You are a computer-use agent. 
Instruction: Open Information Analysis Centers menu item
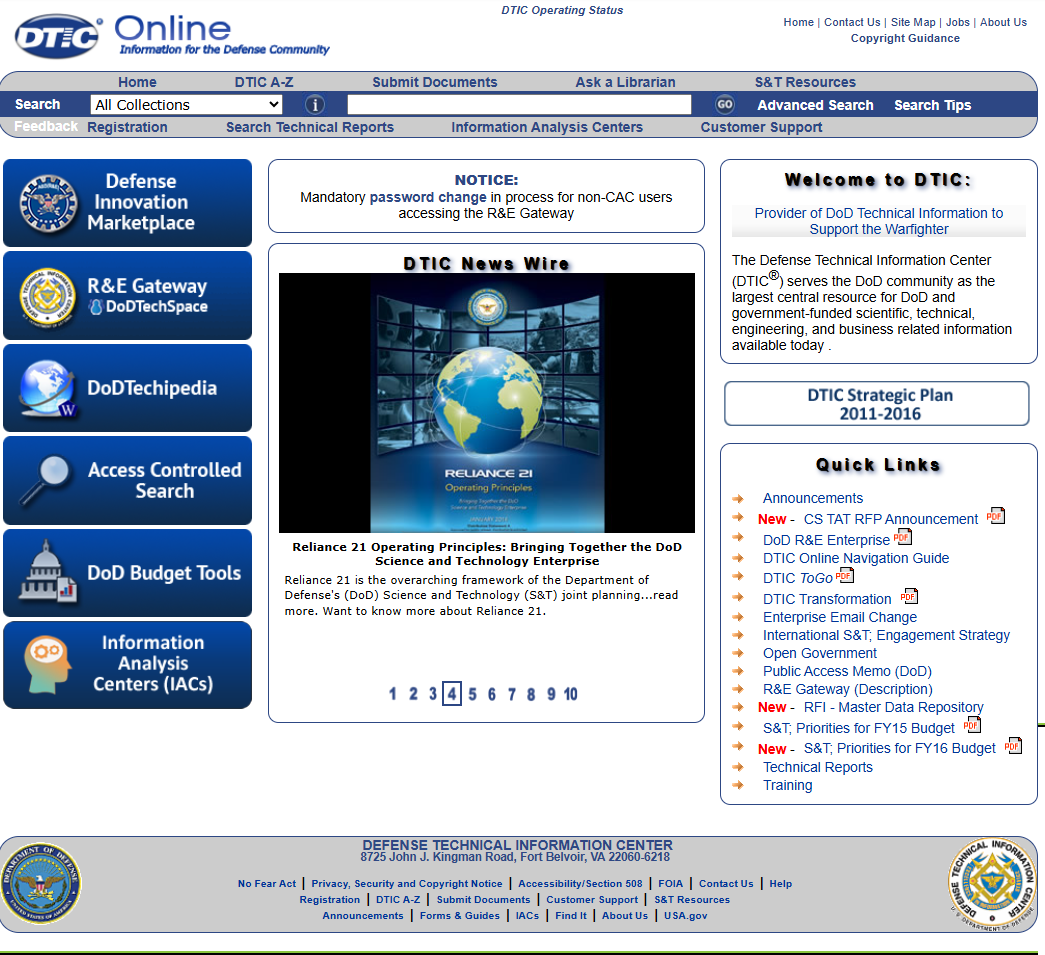pos(547,127)
